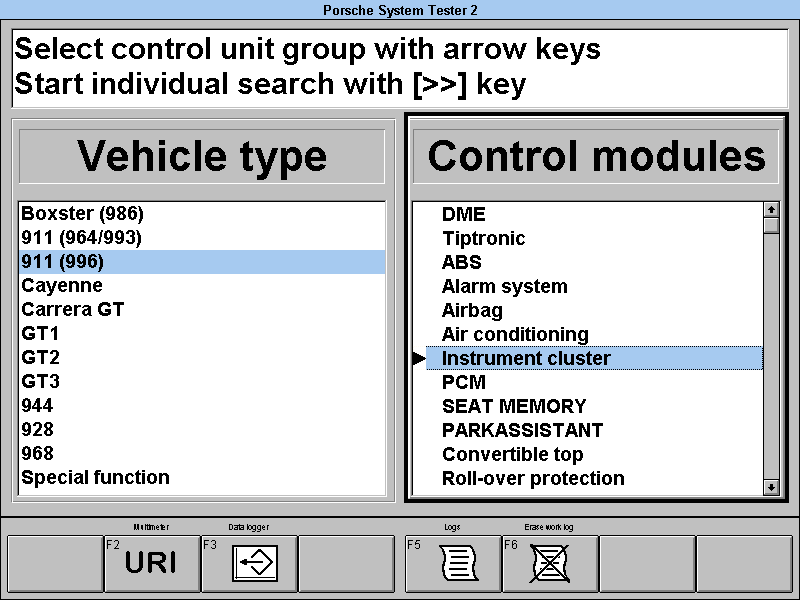Open Special function in vehicle list

[202, 477]
